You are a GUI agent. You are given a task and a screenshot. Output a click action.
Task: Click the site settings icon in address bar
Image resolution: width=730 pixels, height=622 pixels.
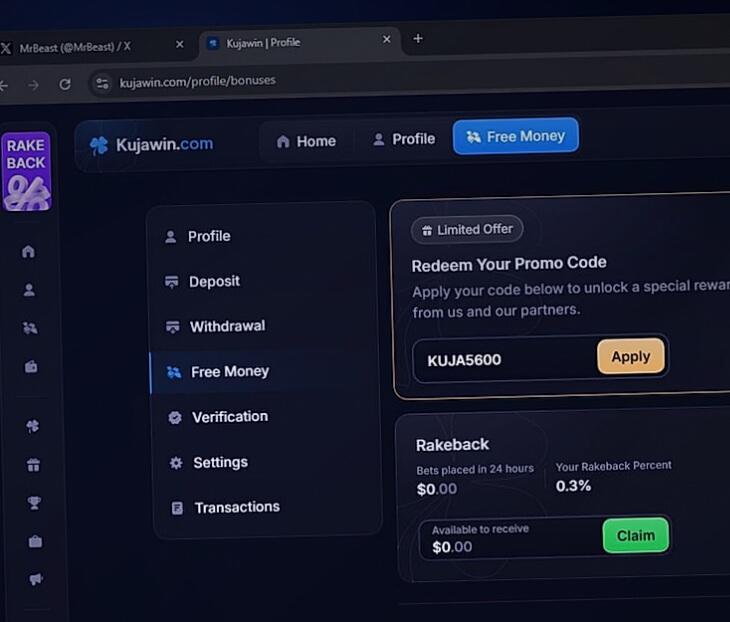102,84
